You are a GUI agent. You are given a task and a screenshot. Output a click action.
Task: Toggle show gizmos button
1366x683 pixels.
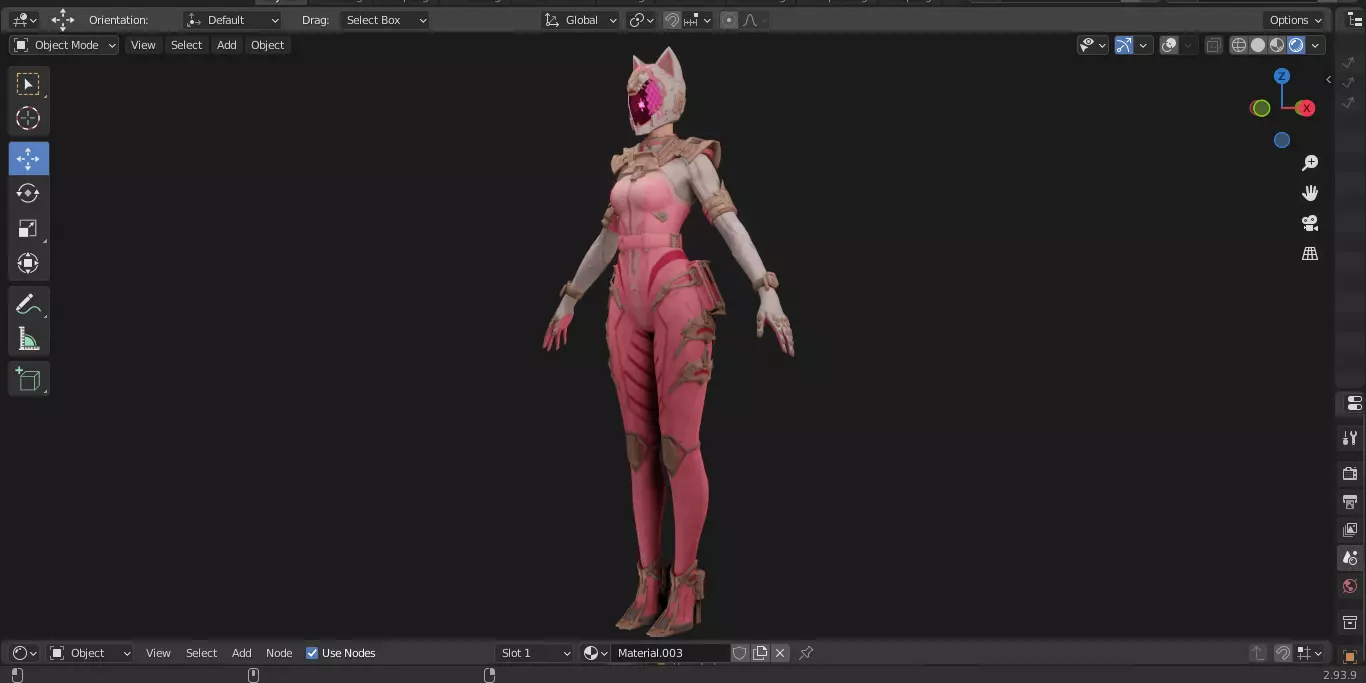(x=1124, y=45)
